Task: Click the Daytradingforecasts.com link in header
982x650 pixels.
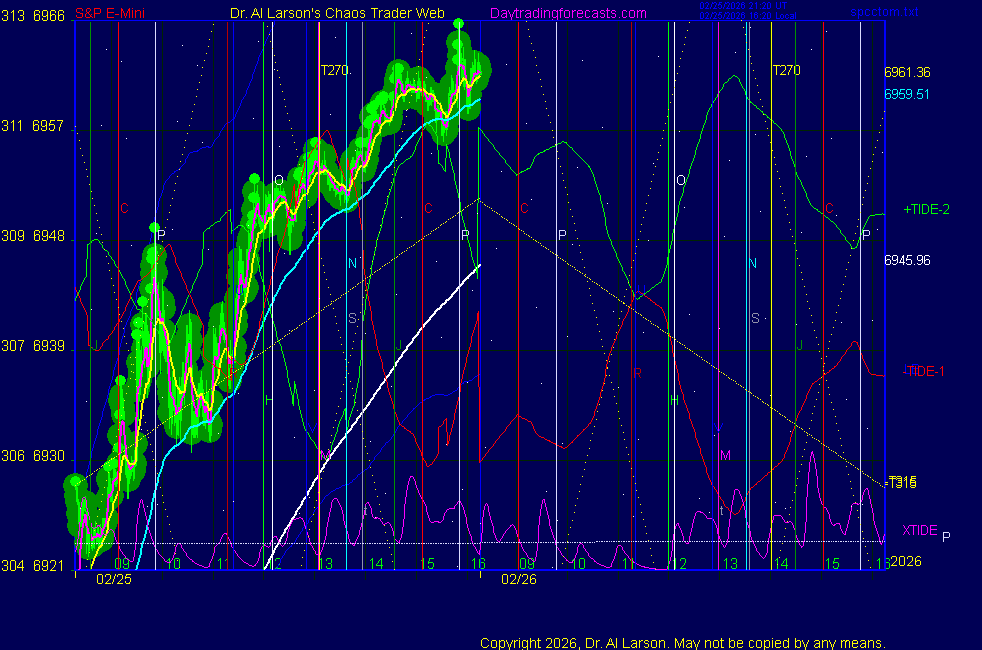Action: click(567, 14)
